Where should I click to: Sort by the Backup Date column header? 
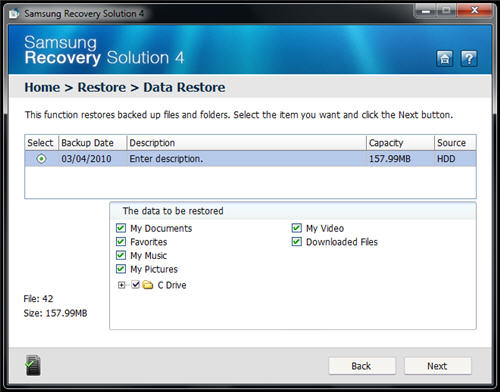click(93, 143)
